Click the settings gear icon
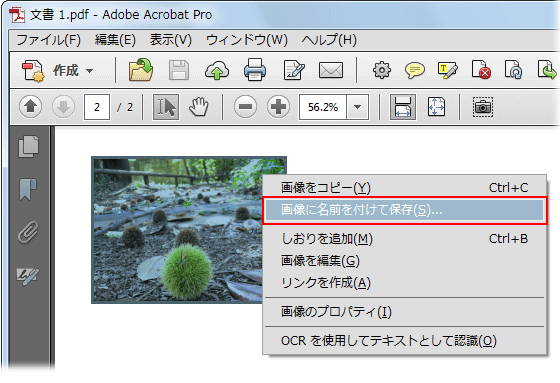This screenshot has width=560, height=383. pos(382,70)
